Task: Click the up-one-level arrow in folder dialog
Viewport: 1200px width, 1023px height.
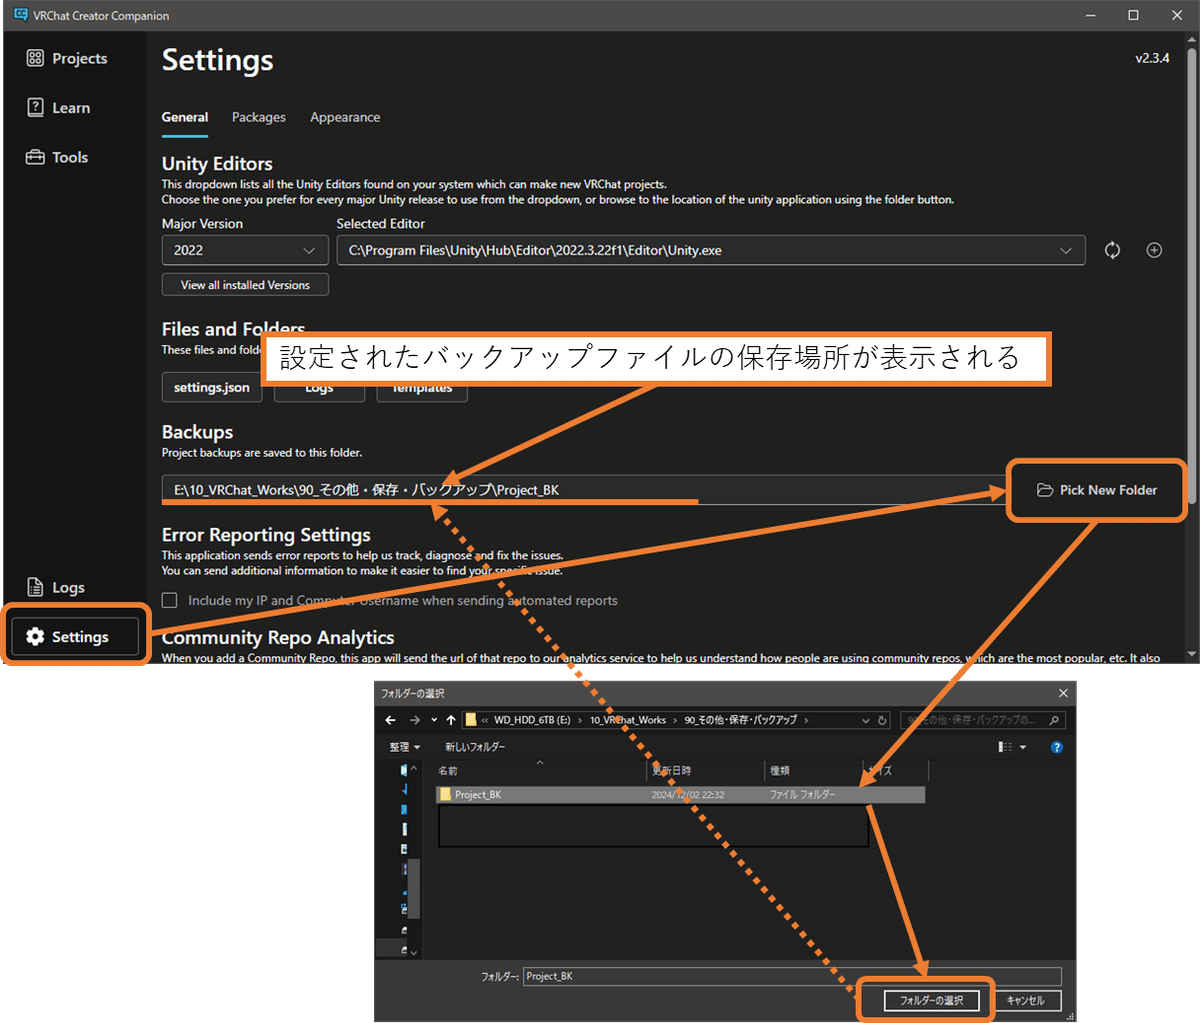Action: tap(451, 720)
